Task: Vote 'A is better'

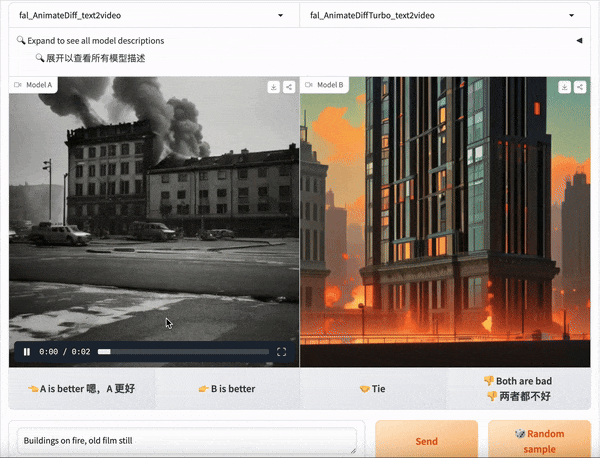Action: 82,389
